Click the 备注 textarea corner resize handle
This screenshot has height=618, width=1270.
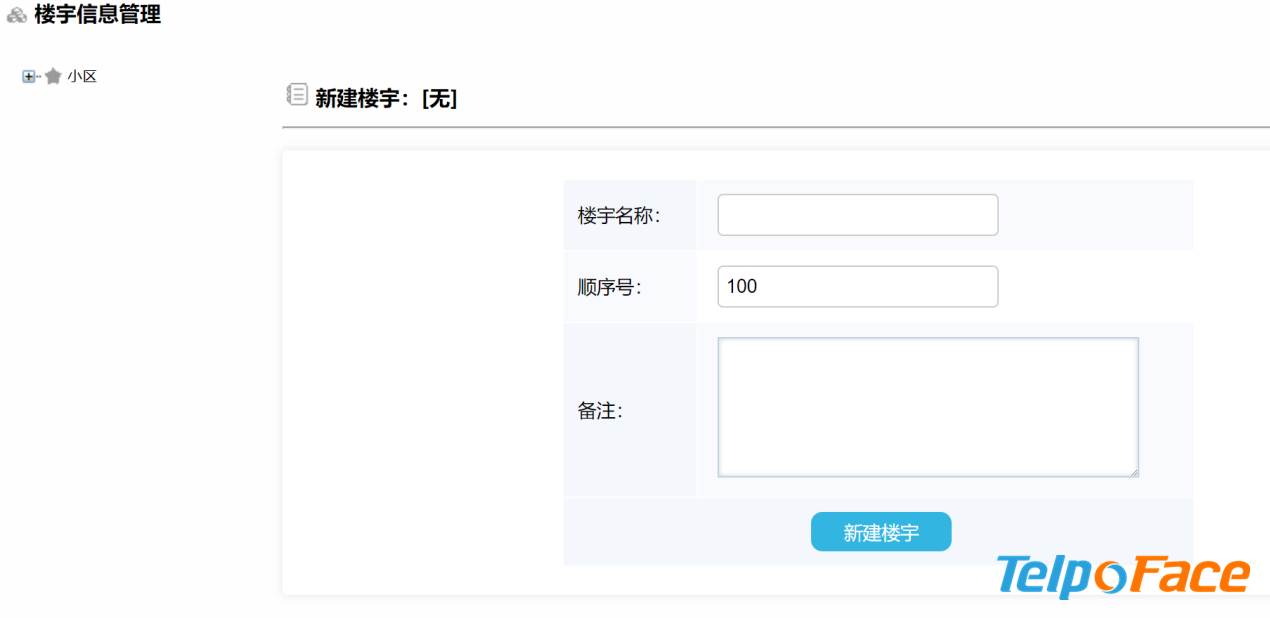click(1133, 471)
